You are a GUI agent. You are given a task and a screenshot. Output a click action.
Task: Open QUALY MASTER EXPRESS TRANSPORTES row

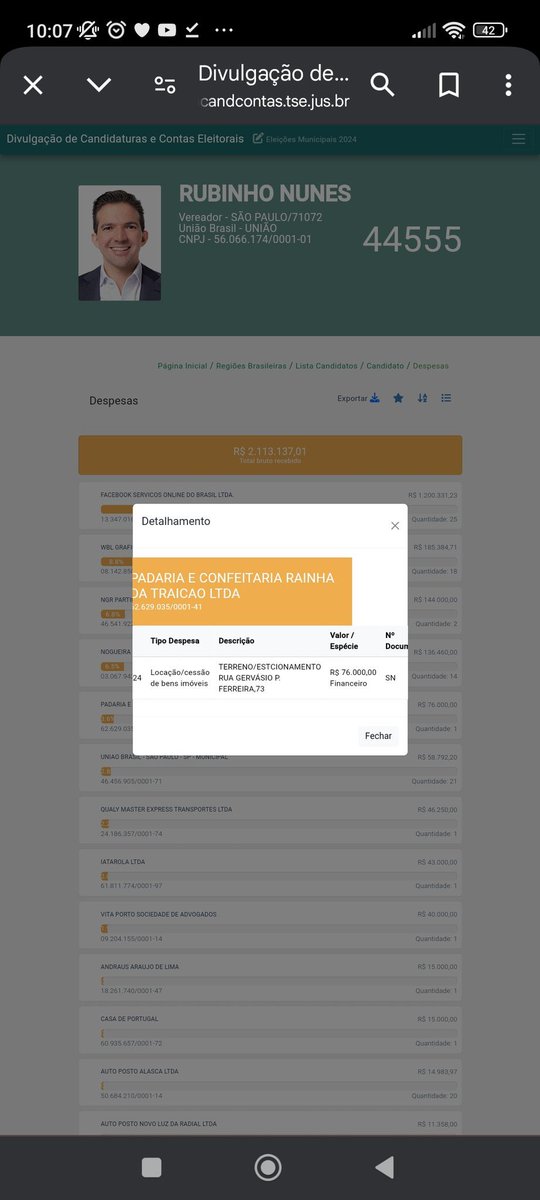click(270, 820)
